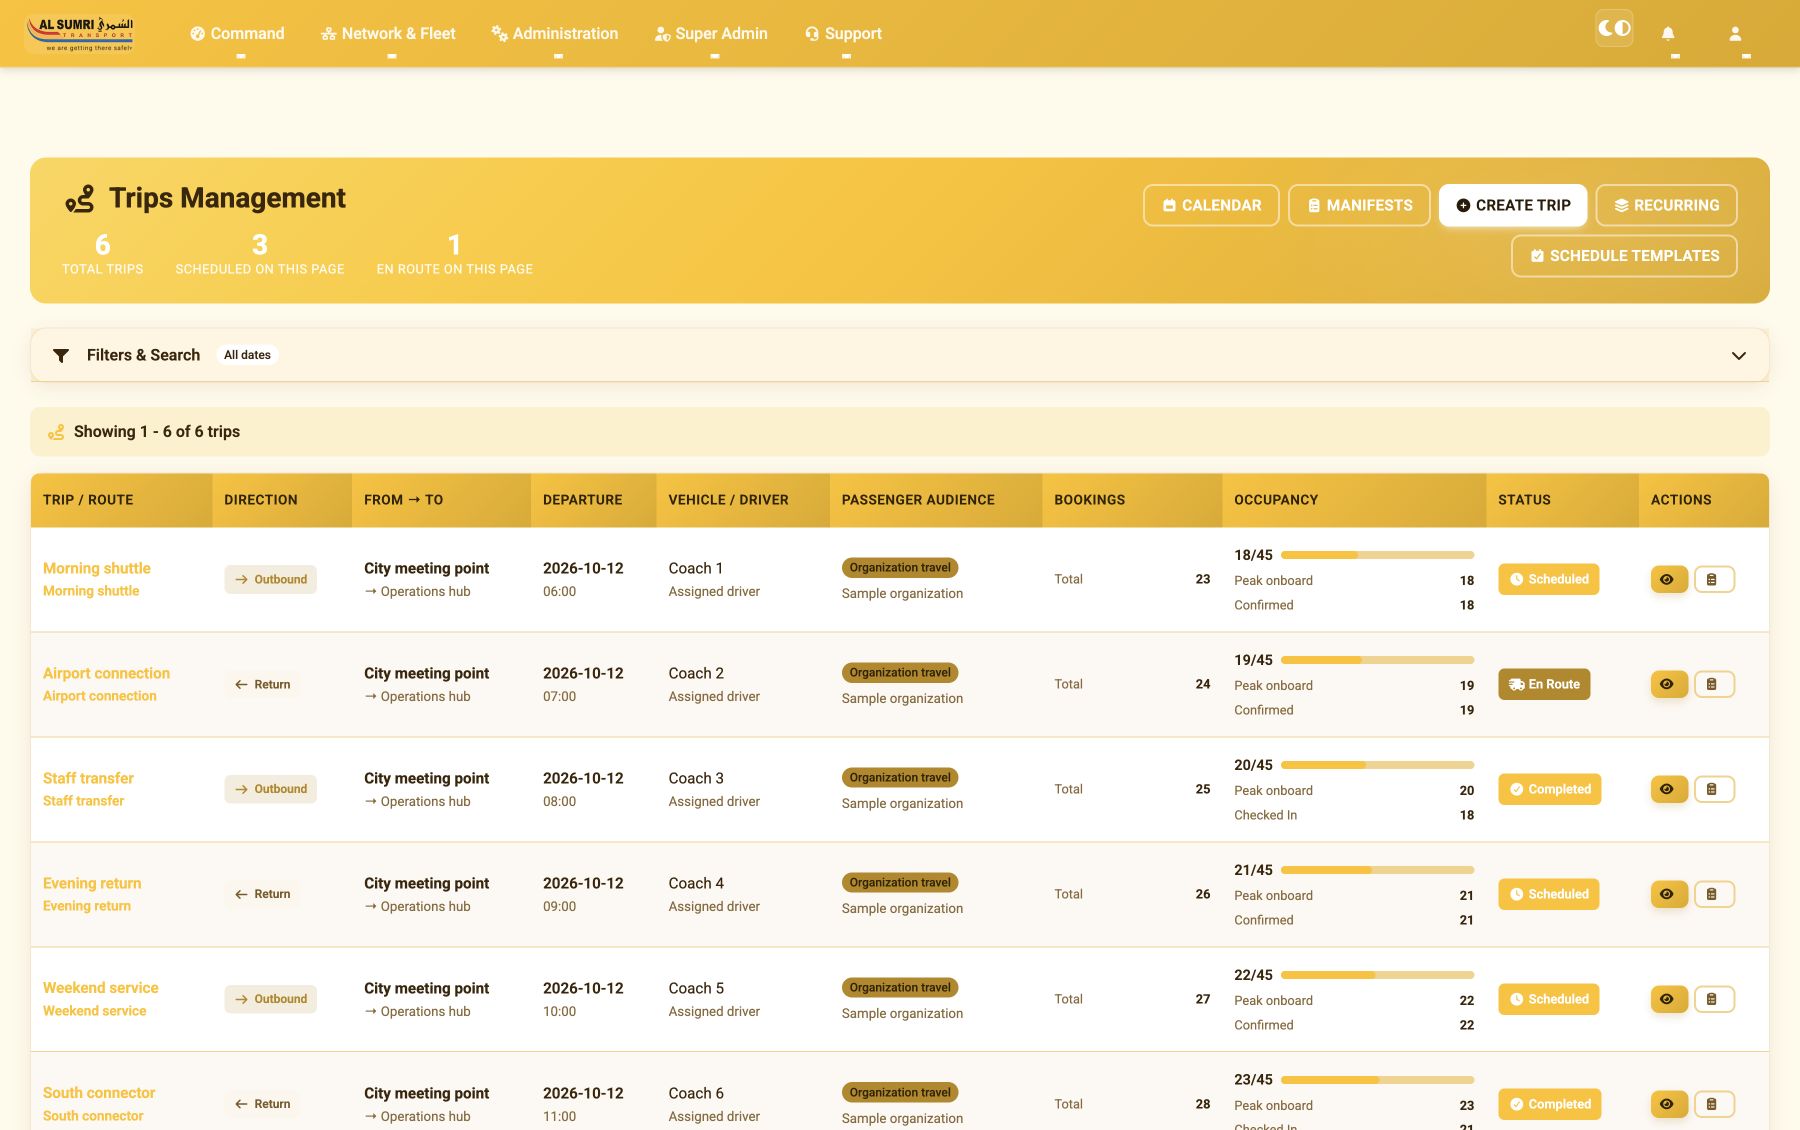Screen dimensions: 1800x1130
Task: View Evening return trip eye icon
Action: point(1669,894)
